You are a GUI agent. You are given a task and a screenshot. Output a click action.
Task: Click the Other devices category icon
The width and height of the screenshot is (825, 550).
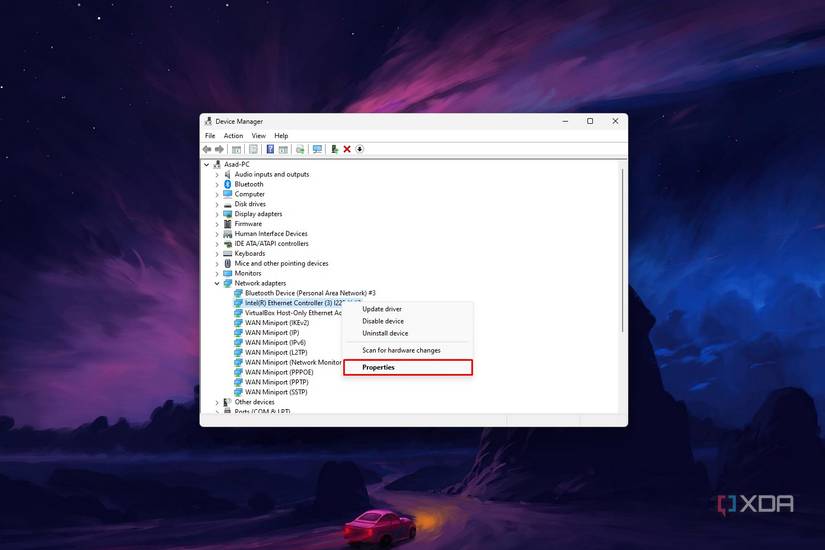[227, 402]
